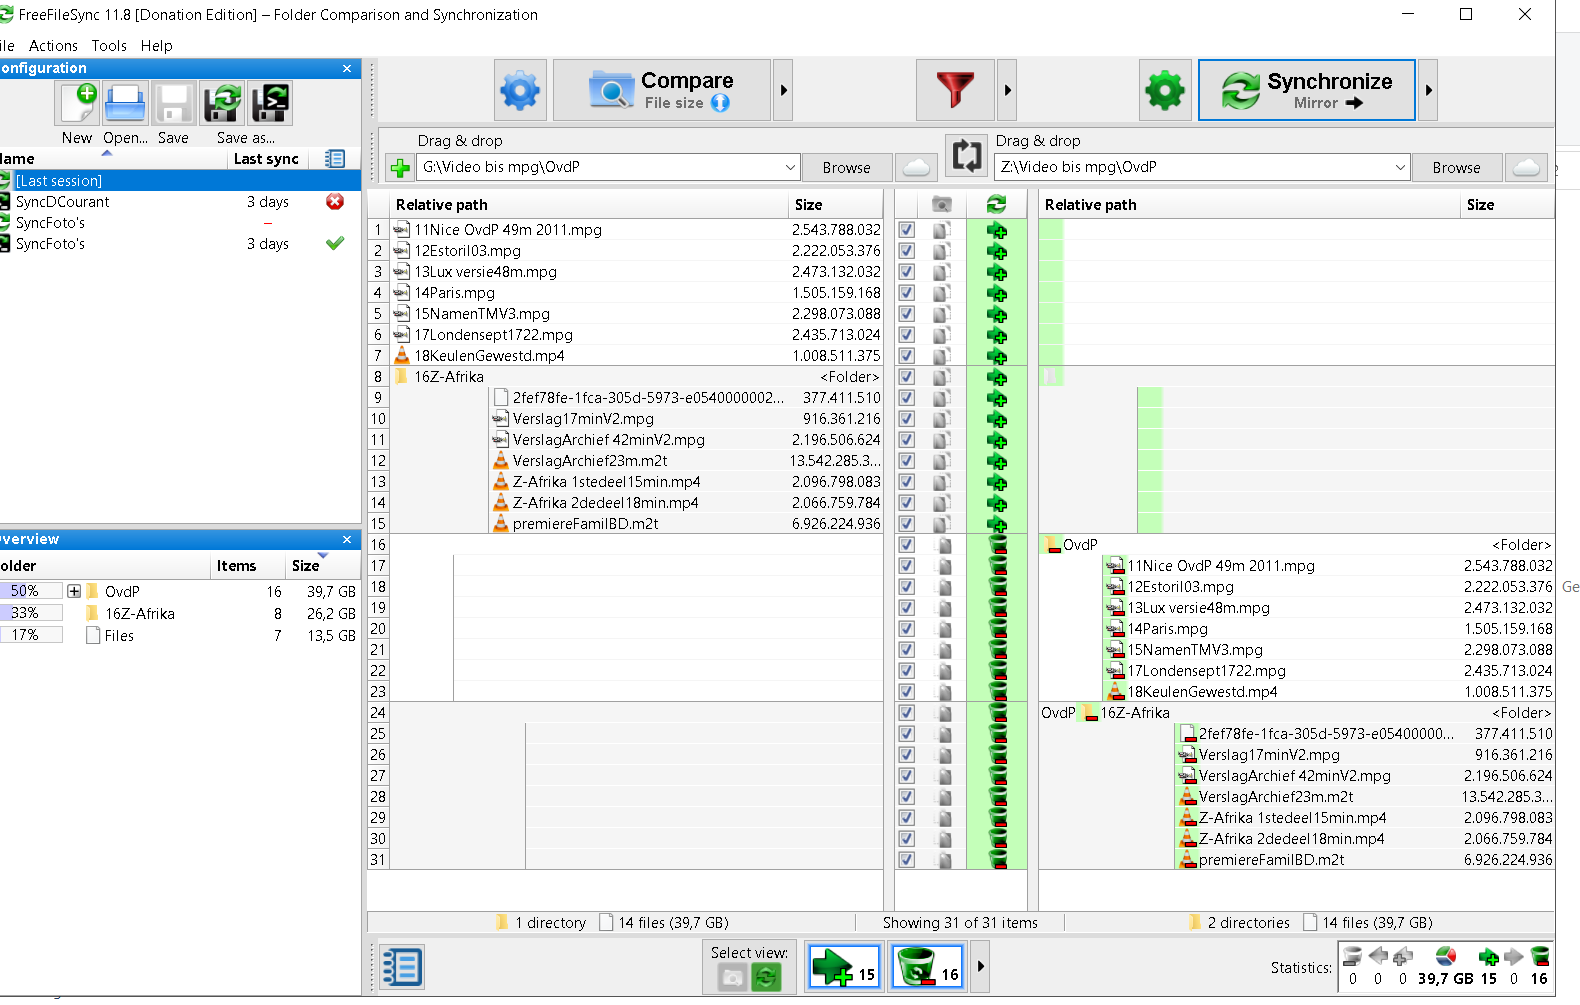The width and height of the screenshot is (1580, 1005).
Task: Uncheck the checkbox for row 12
Action: pos(906,461)
